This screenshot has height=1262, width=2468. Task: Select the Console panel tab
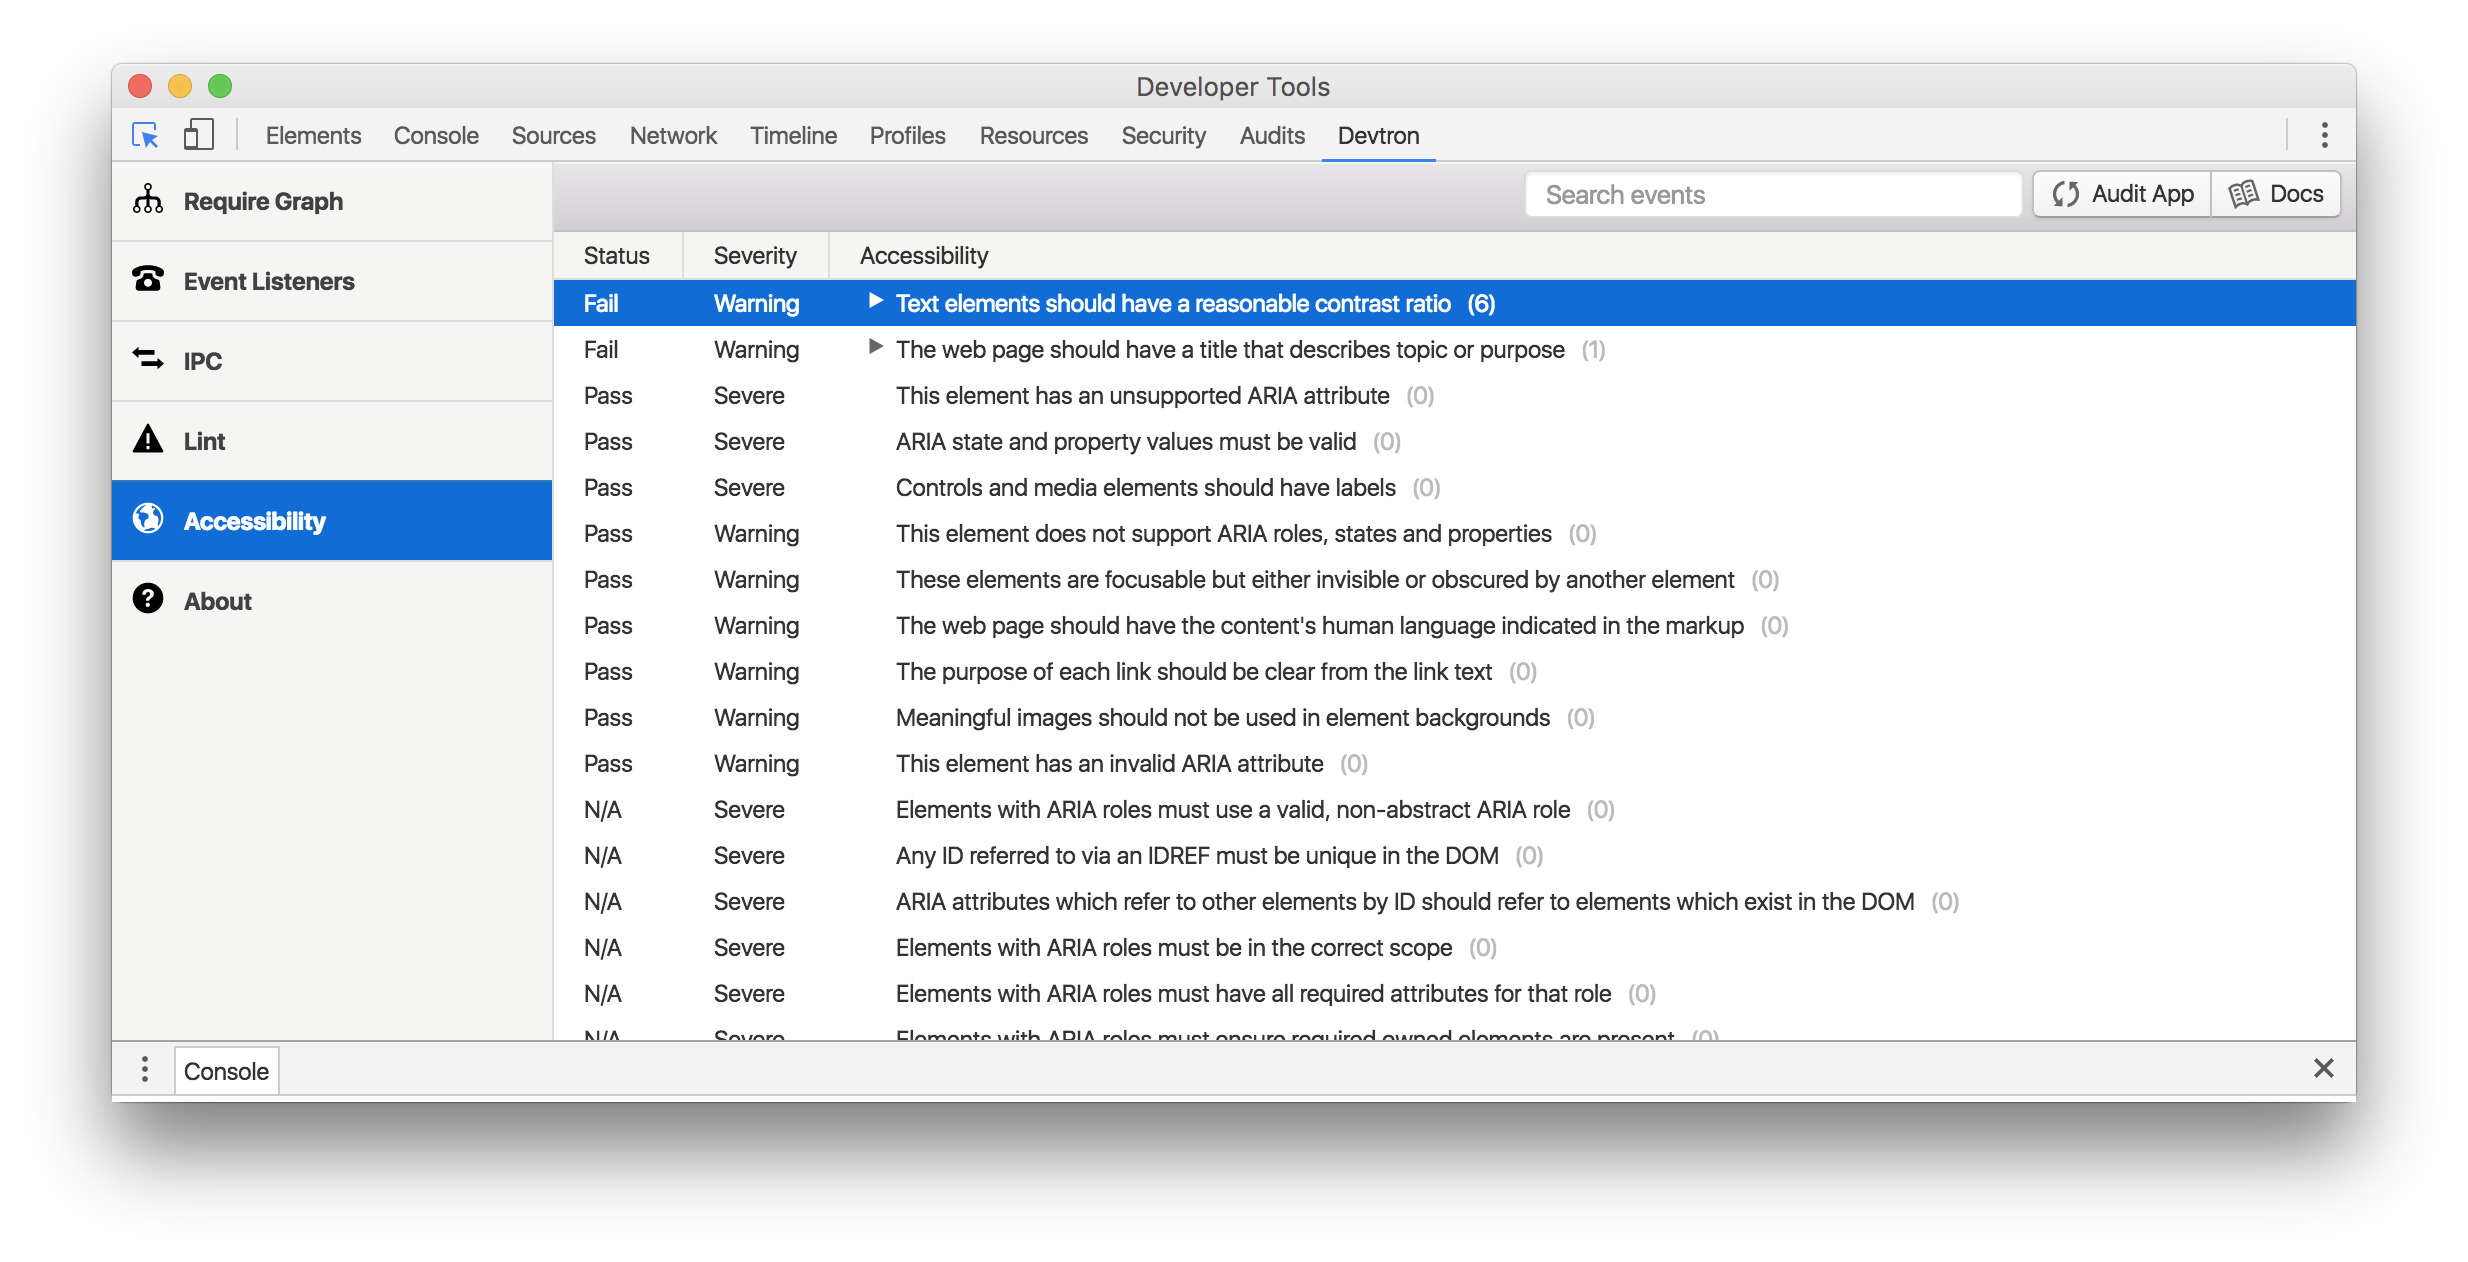pos(436,135)
